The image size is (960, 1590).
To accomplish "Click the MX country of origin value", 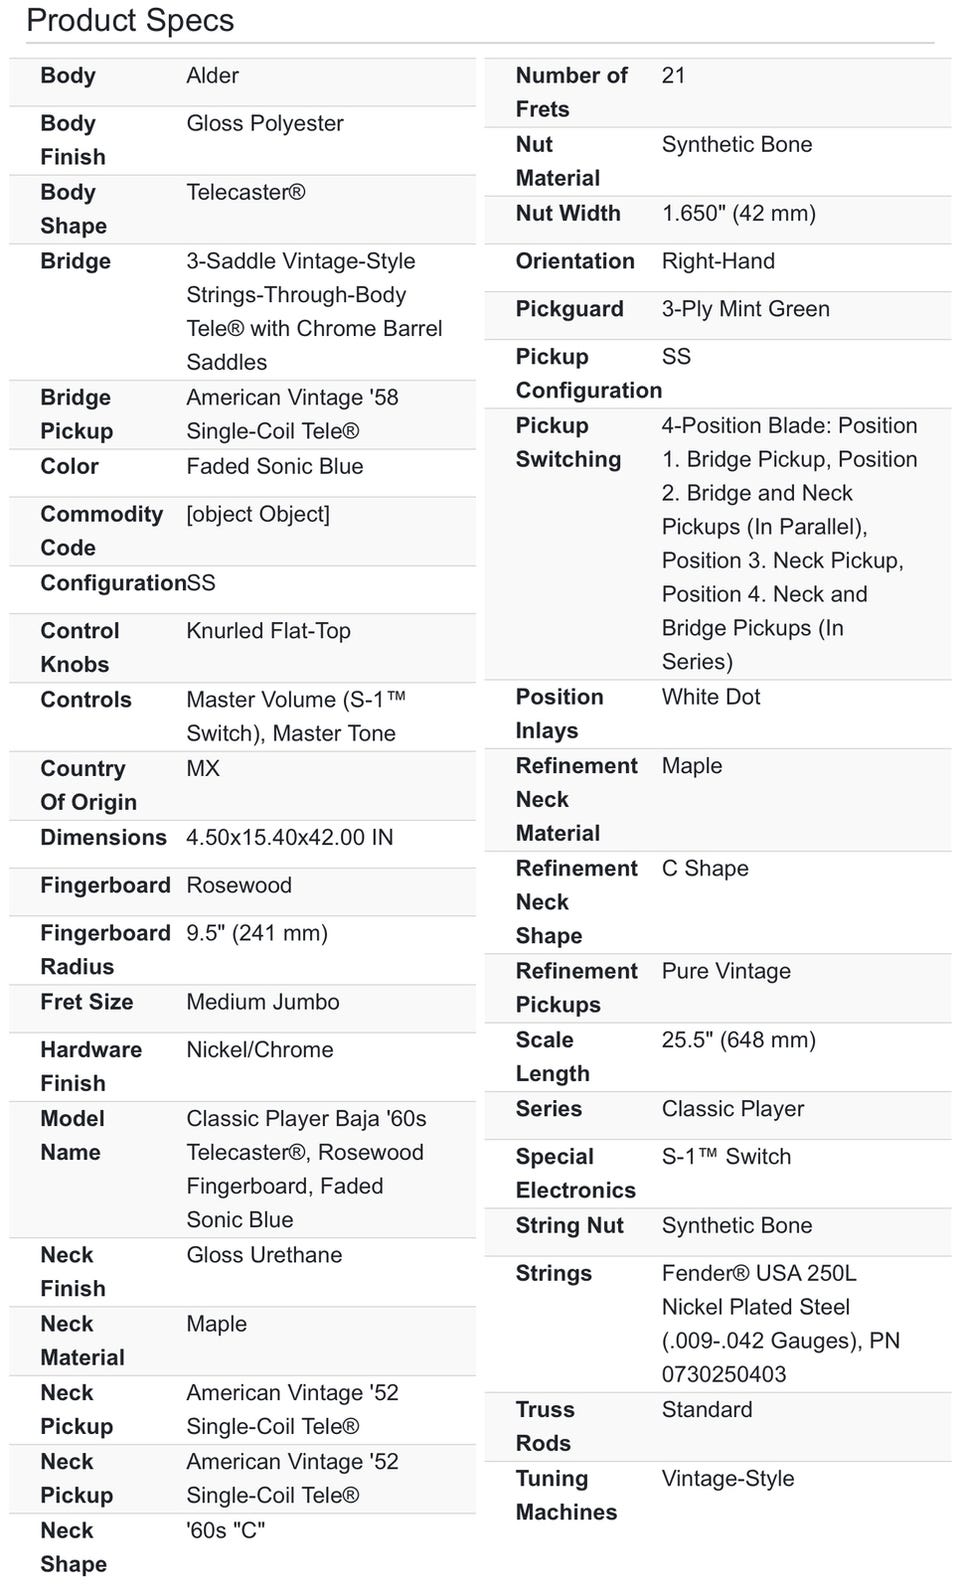I will (x=203, y=769).
